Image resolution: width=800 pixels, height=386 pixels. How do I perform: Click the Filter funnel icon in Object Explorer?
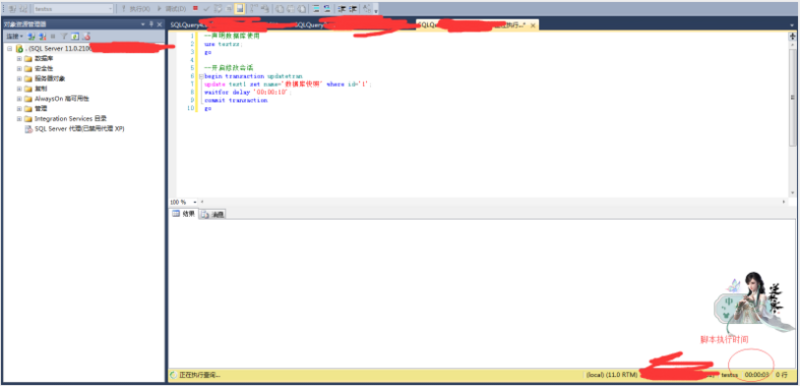click(x=64, y=36)
